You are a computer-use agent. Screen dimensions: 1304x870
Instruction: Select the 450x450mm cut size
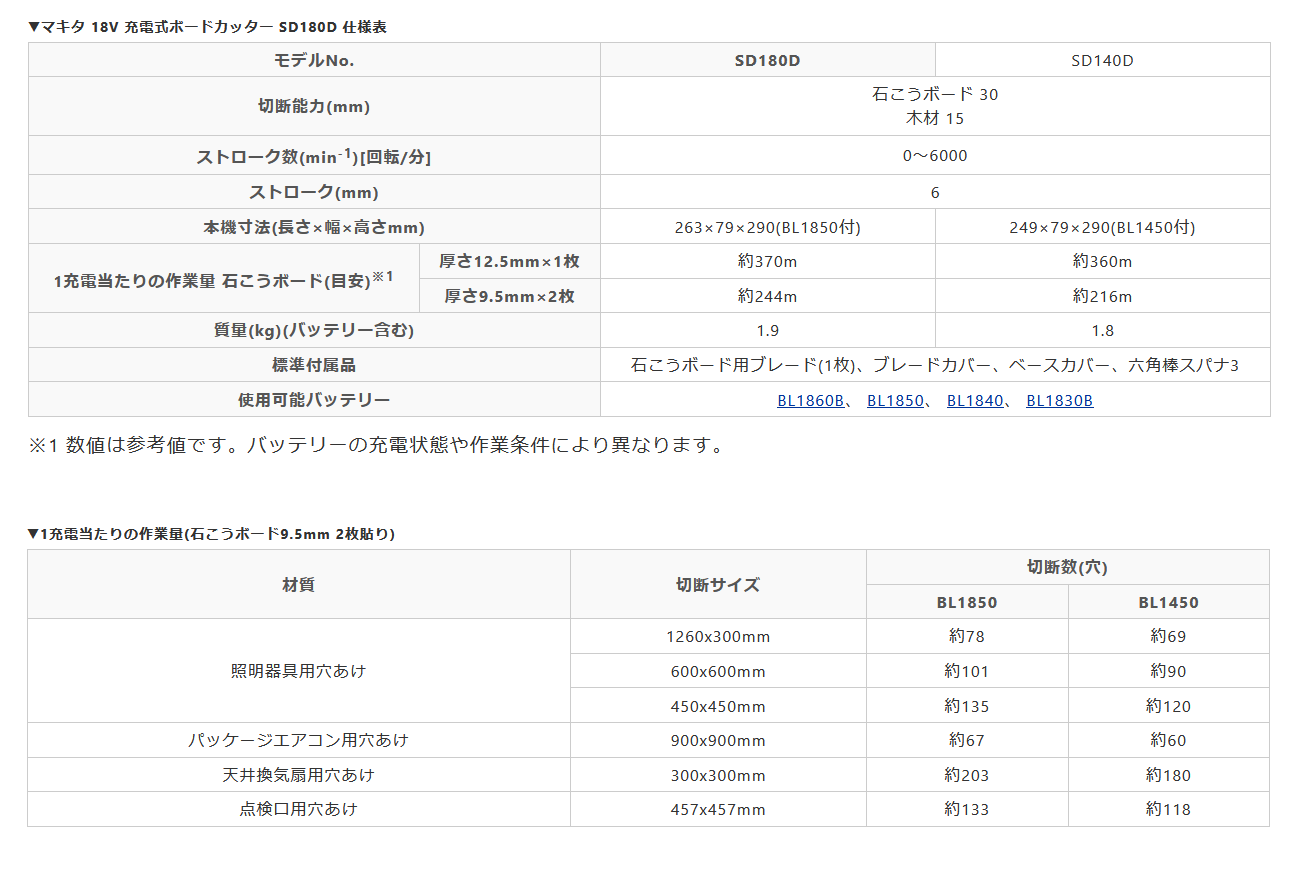(718, 706)
